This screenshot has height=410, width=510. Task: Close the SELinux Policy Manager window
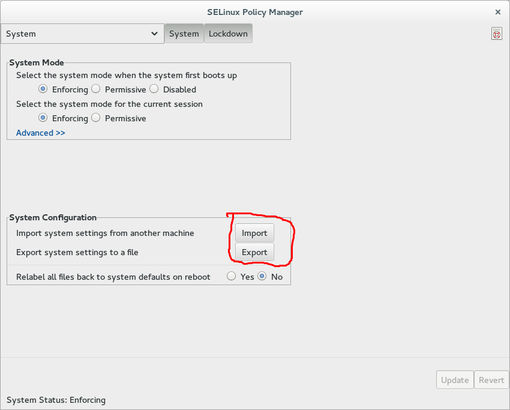coord(498,12)
